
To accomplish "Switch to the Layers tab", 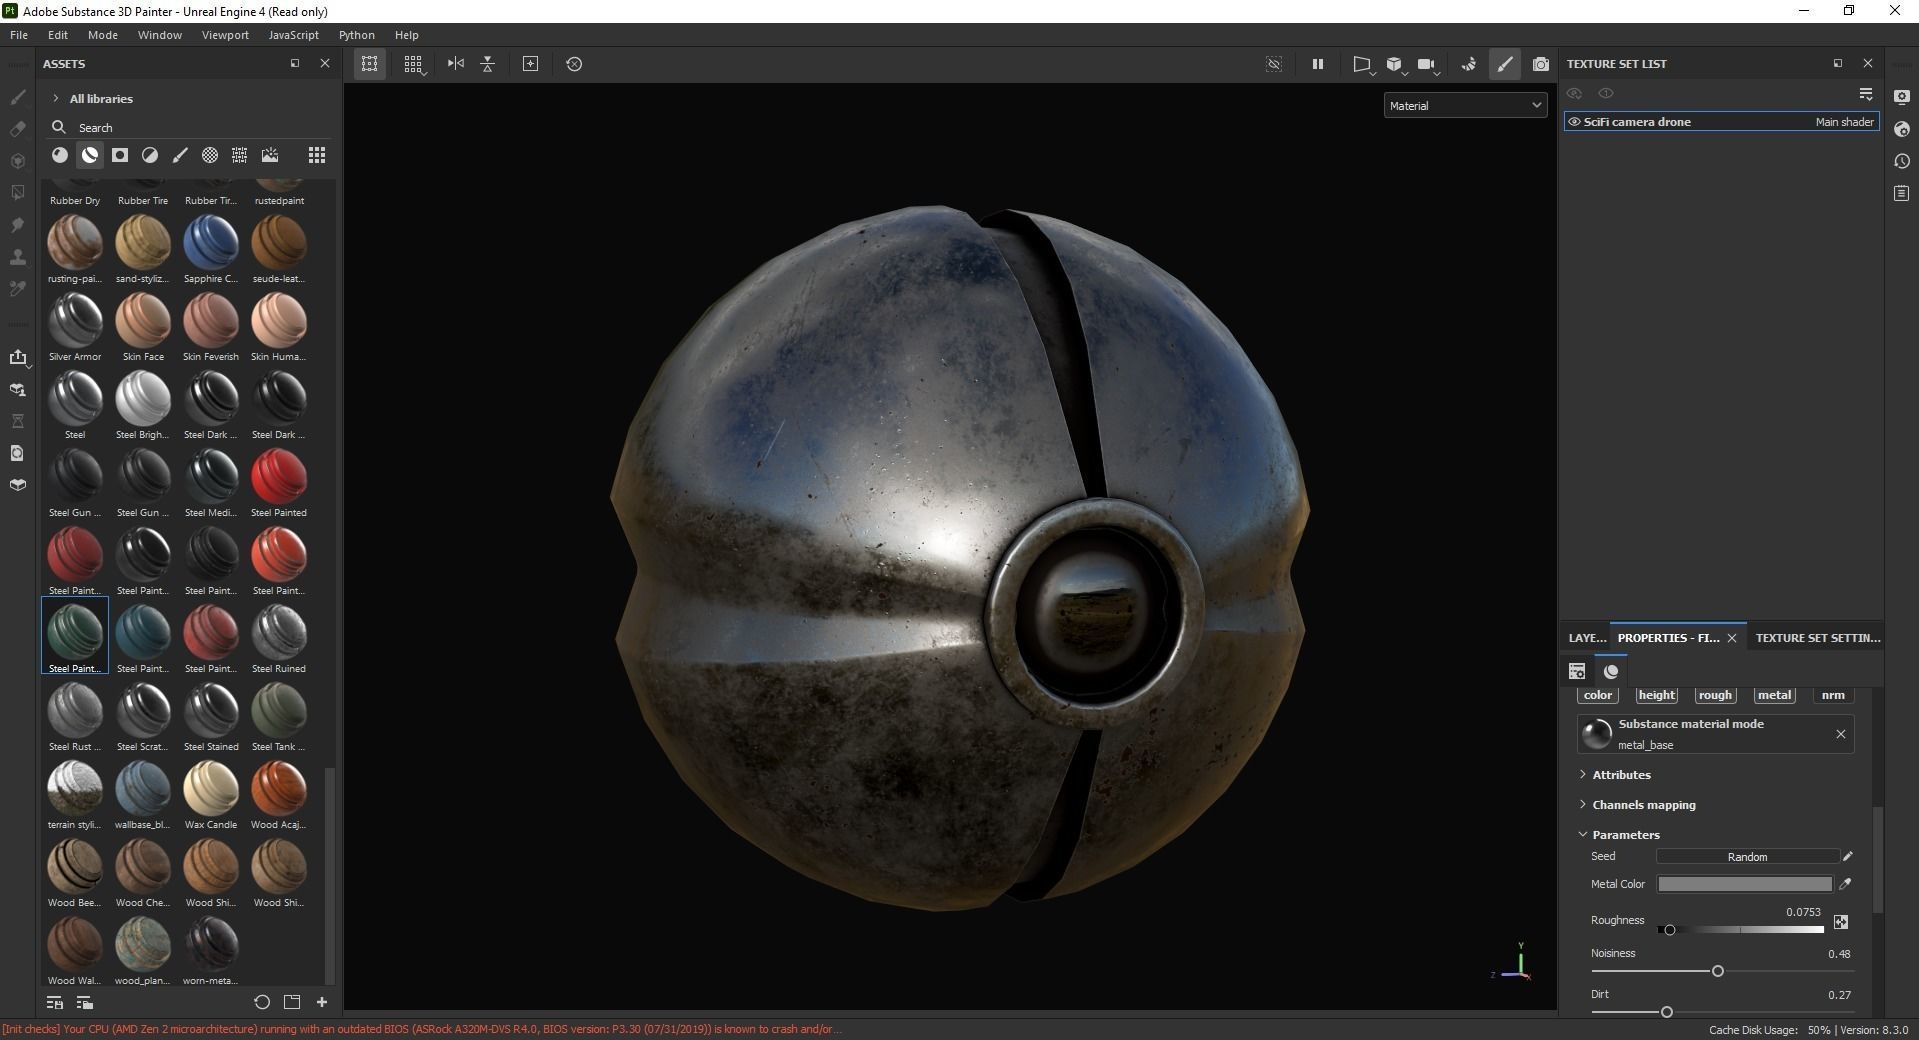I will coord(1587,638).
